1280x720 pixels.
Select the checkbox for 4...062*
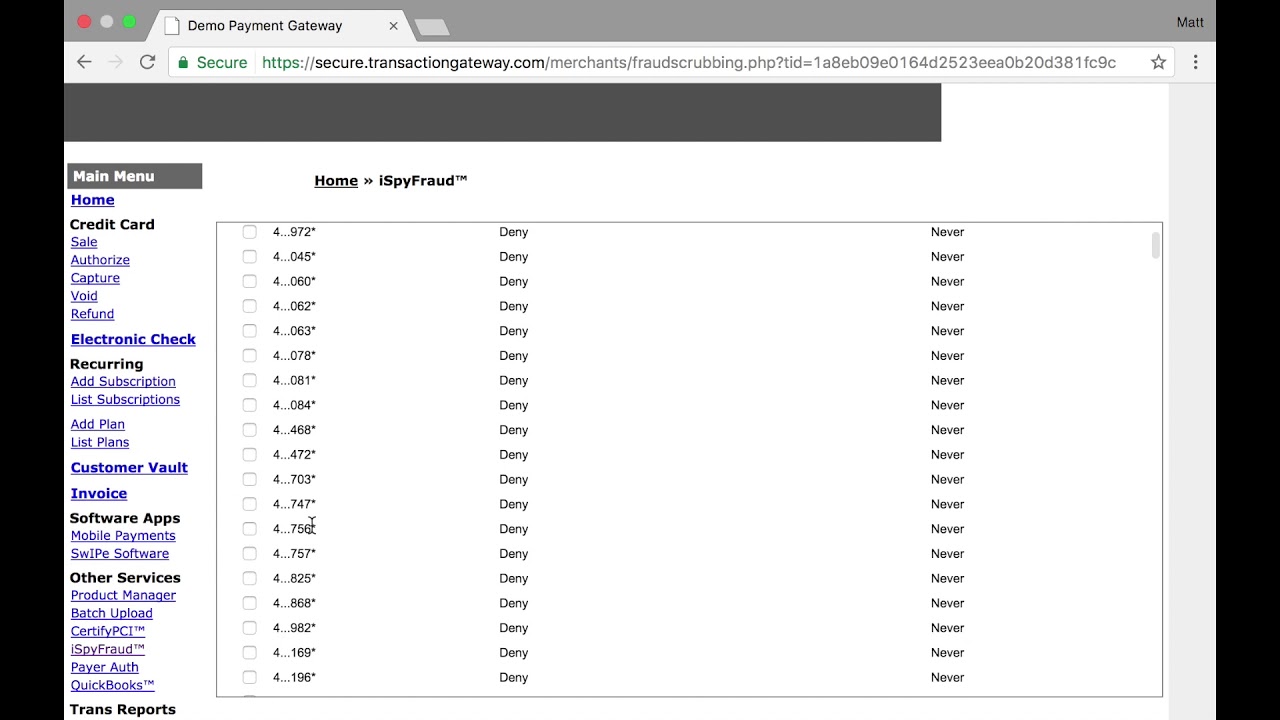(x=250, y=306)
